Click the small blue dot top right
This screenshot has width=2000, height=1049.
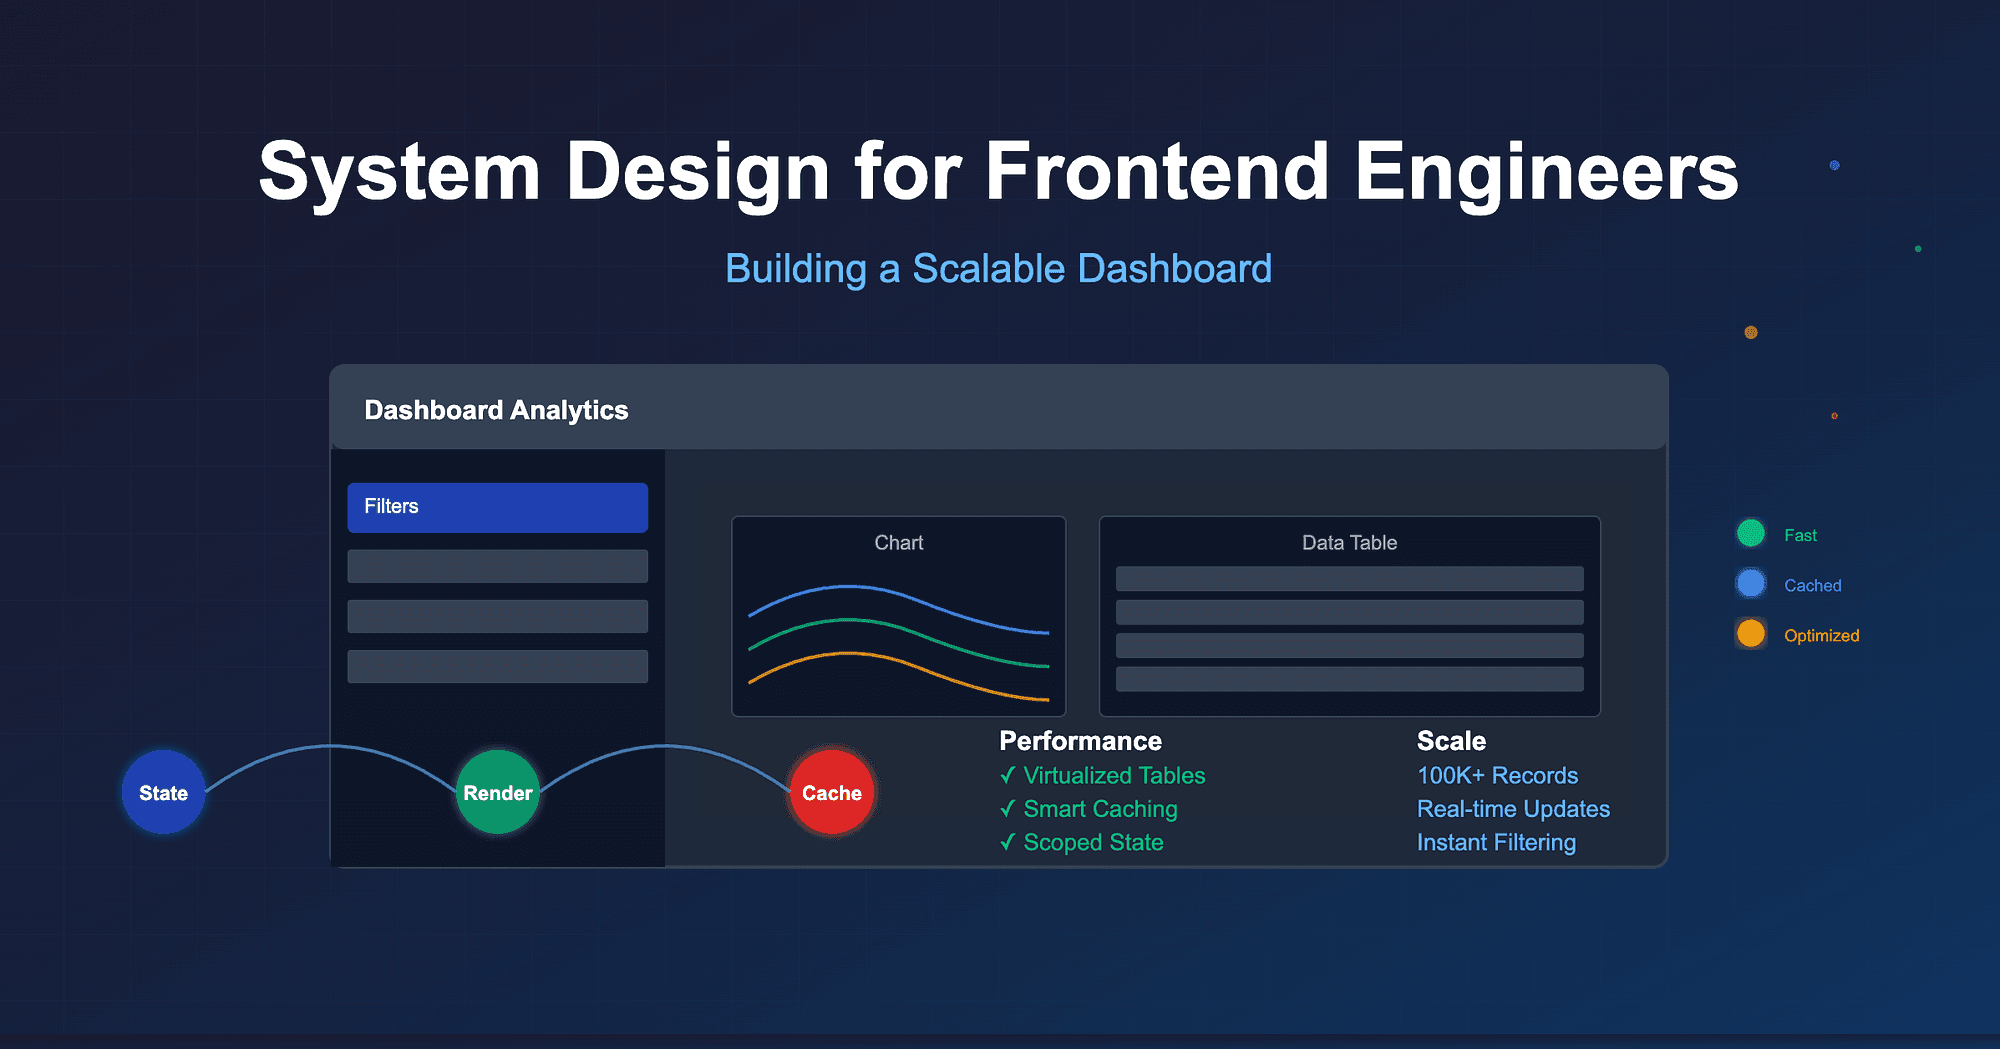tap(1835, 166)
